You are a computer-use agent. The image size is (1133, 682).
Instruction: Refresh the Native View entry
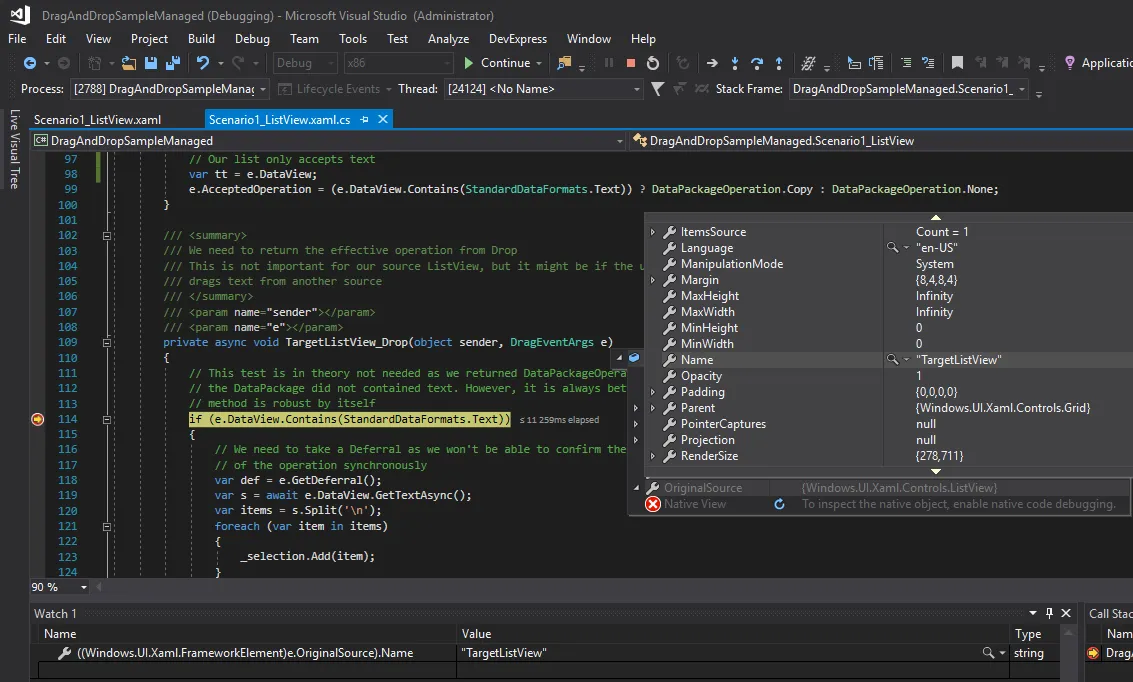tap(780, 504)
